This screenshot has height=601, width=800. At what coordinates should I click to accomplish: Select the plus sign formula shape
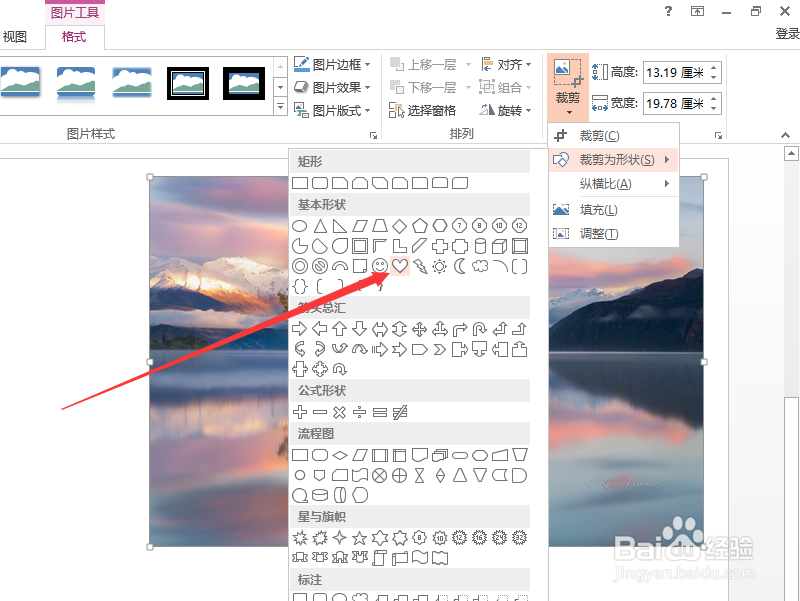[x=300, y=412]
